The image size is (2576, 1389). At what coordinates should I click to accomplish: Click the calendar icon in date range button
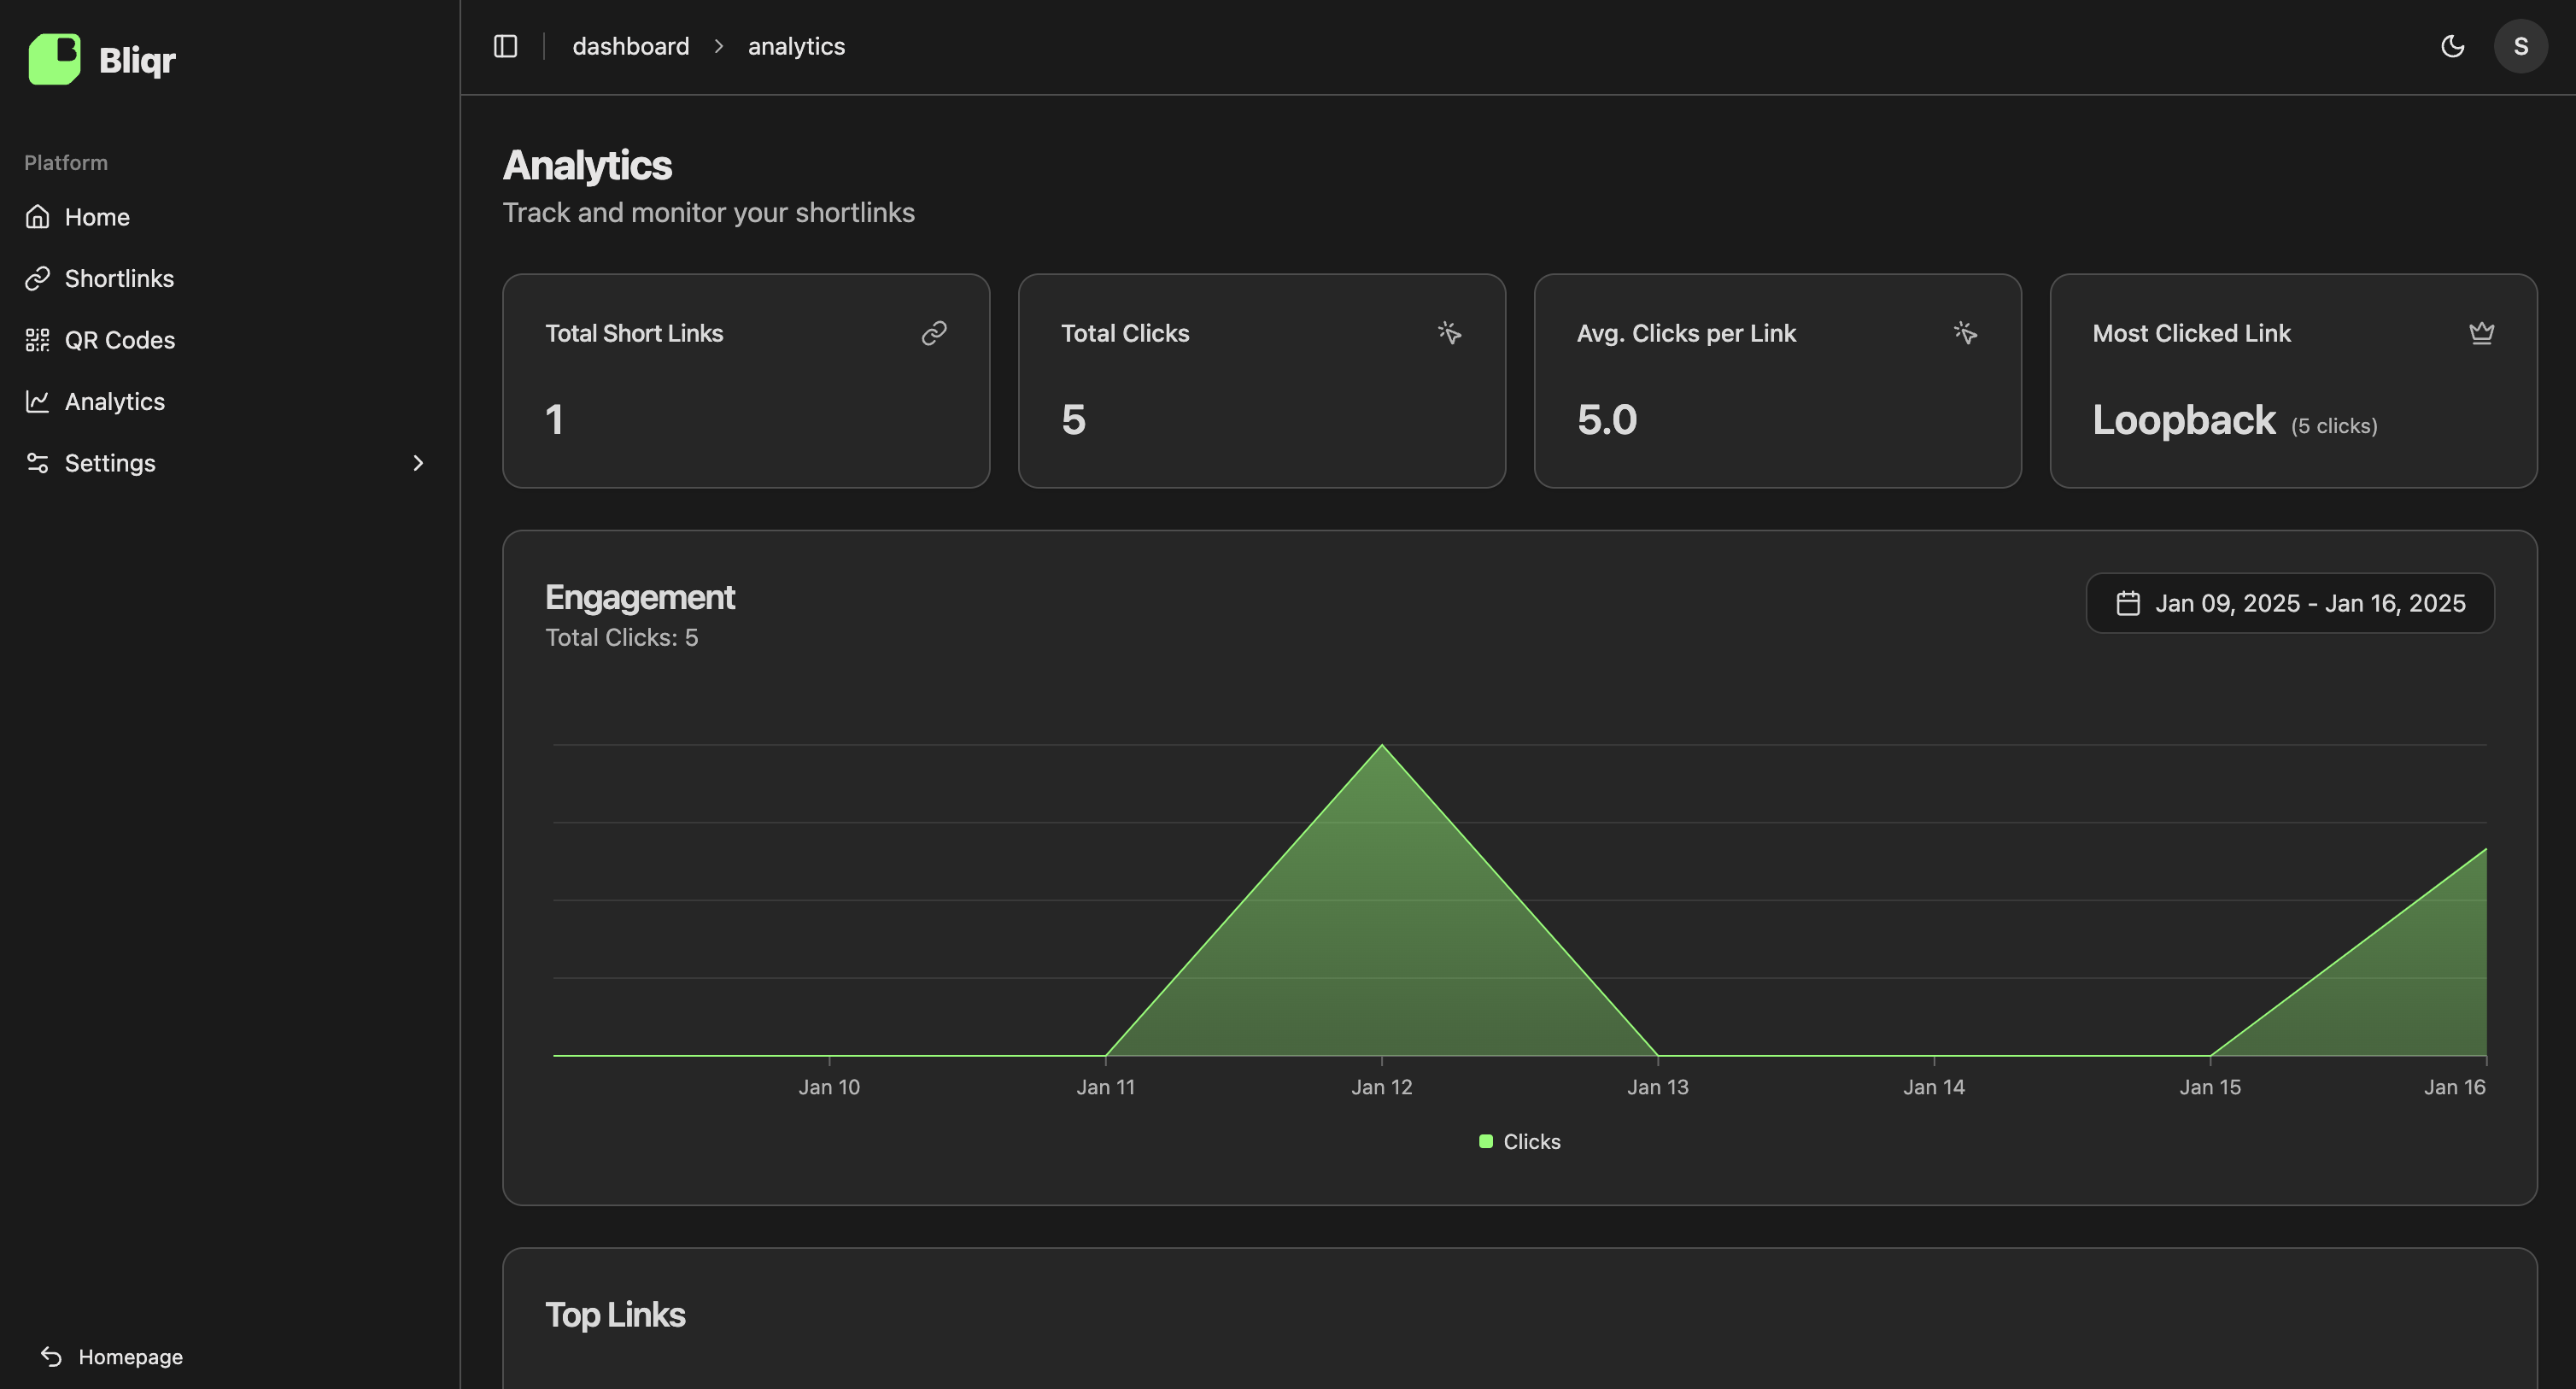tap(2128, 603)
